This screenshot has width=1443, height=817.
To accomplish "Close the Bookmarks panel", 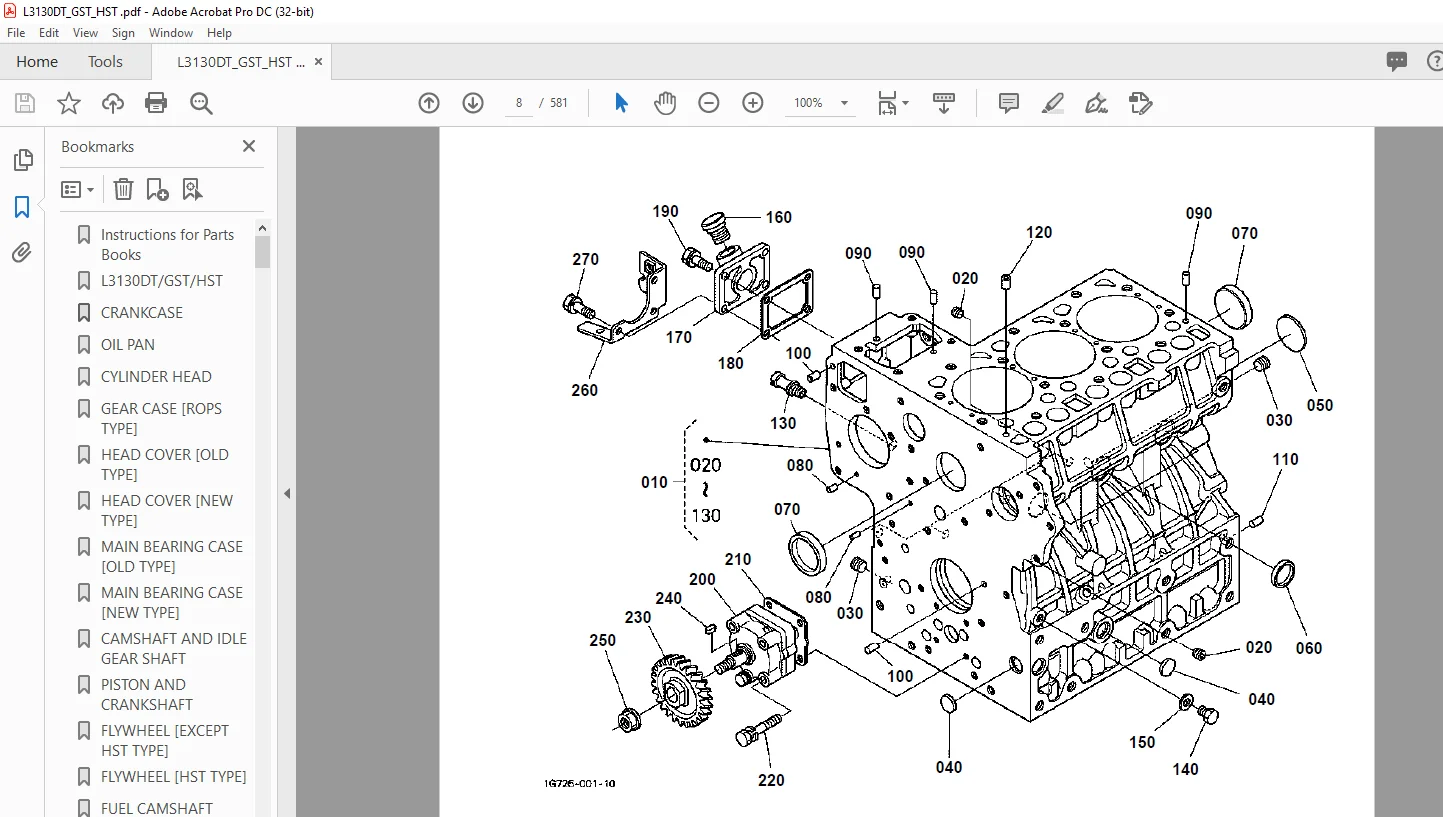I will [249, 146].
